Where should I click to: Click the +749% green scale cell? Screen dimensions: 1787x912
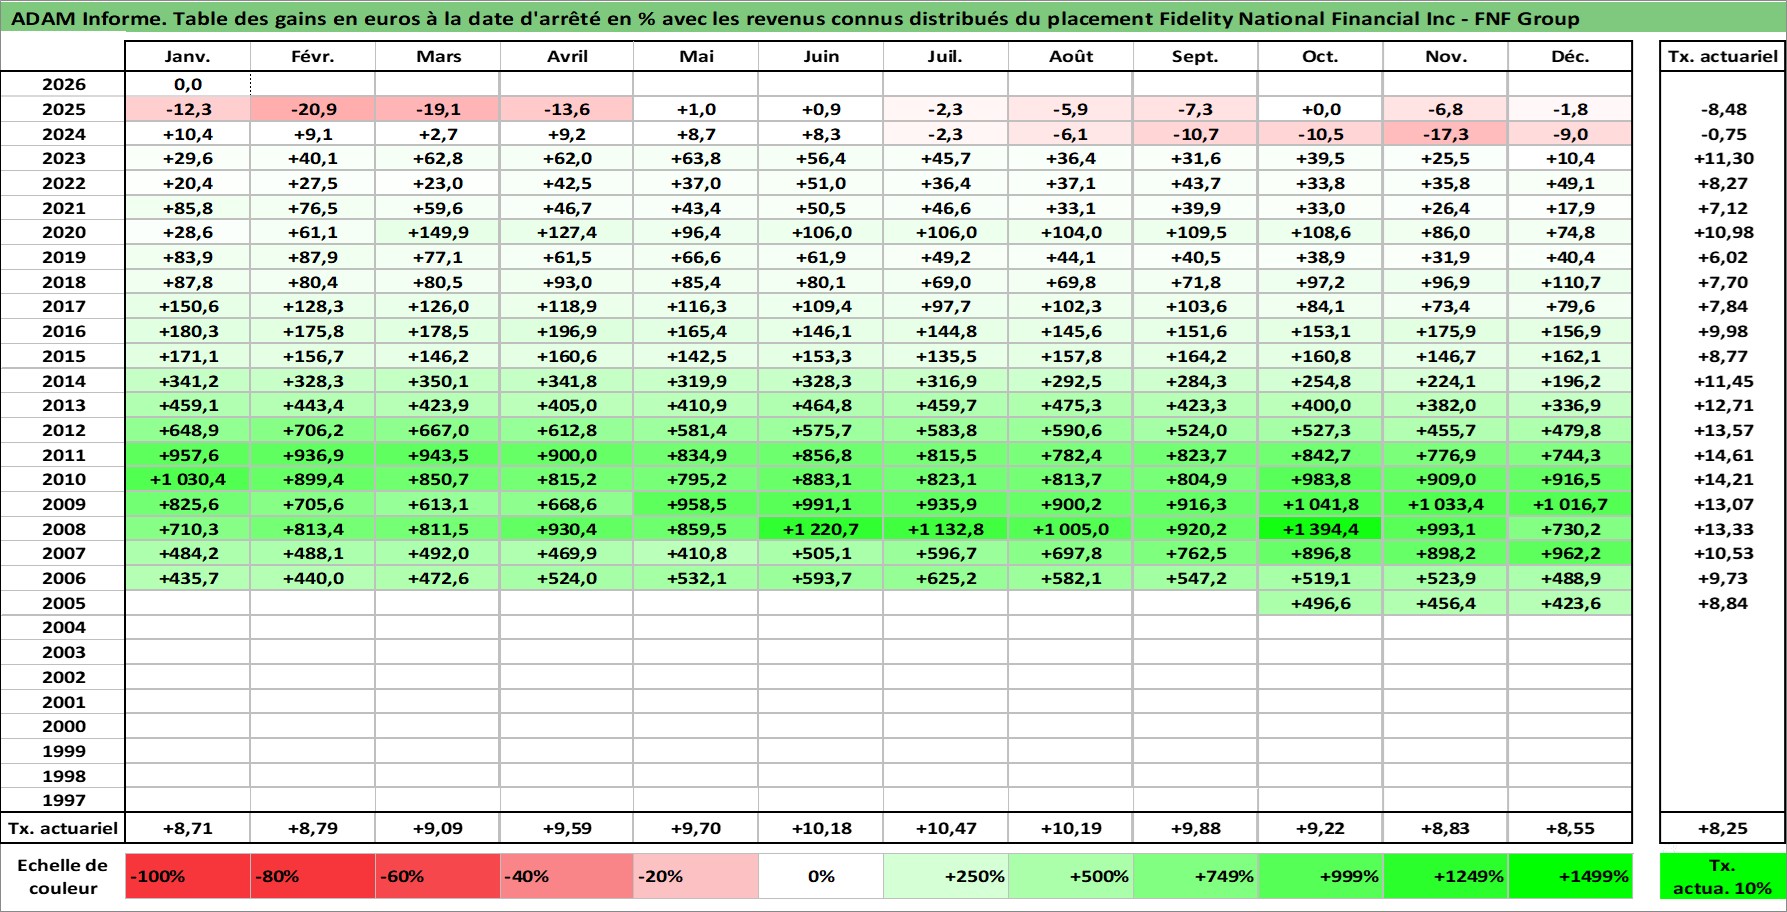(1196, 876)
